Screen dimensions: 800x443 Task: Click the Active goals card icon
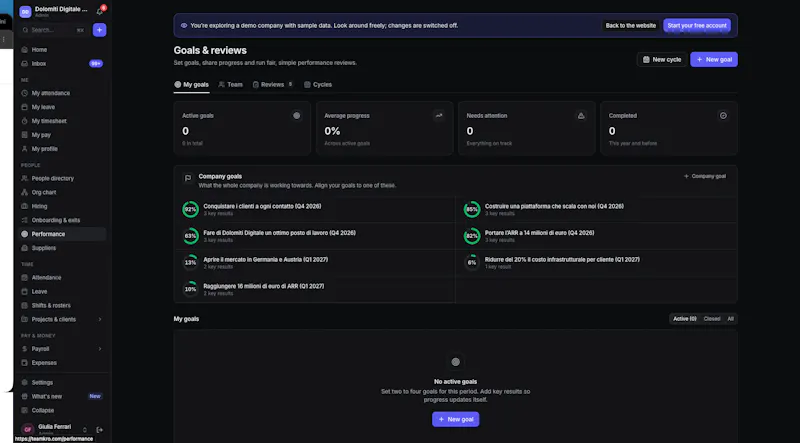point(296,116)
